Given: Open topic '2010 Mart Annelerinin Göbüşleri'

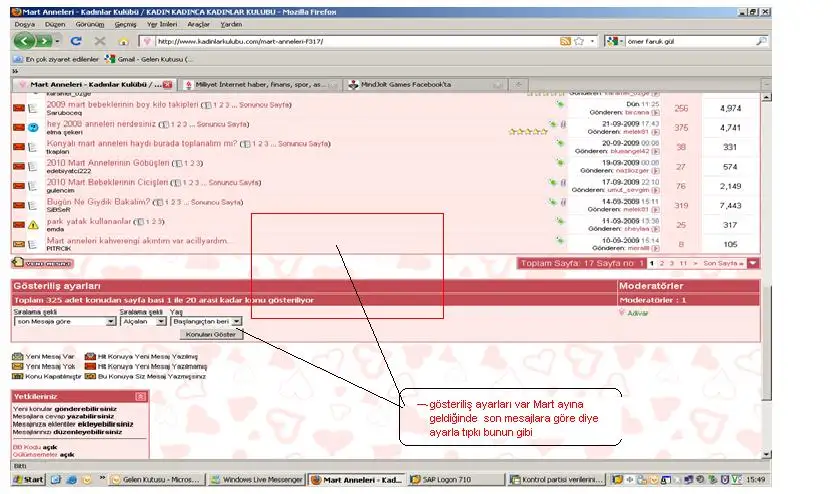Looking at the screenshot, I should [107, 163].
